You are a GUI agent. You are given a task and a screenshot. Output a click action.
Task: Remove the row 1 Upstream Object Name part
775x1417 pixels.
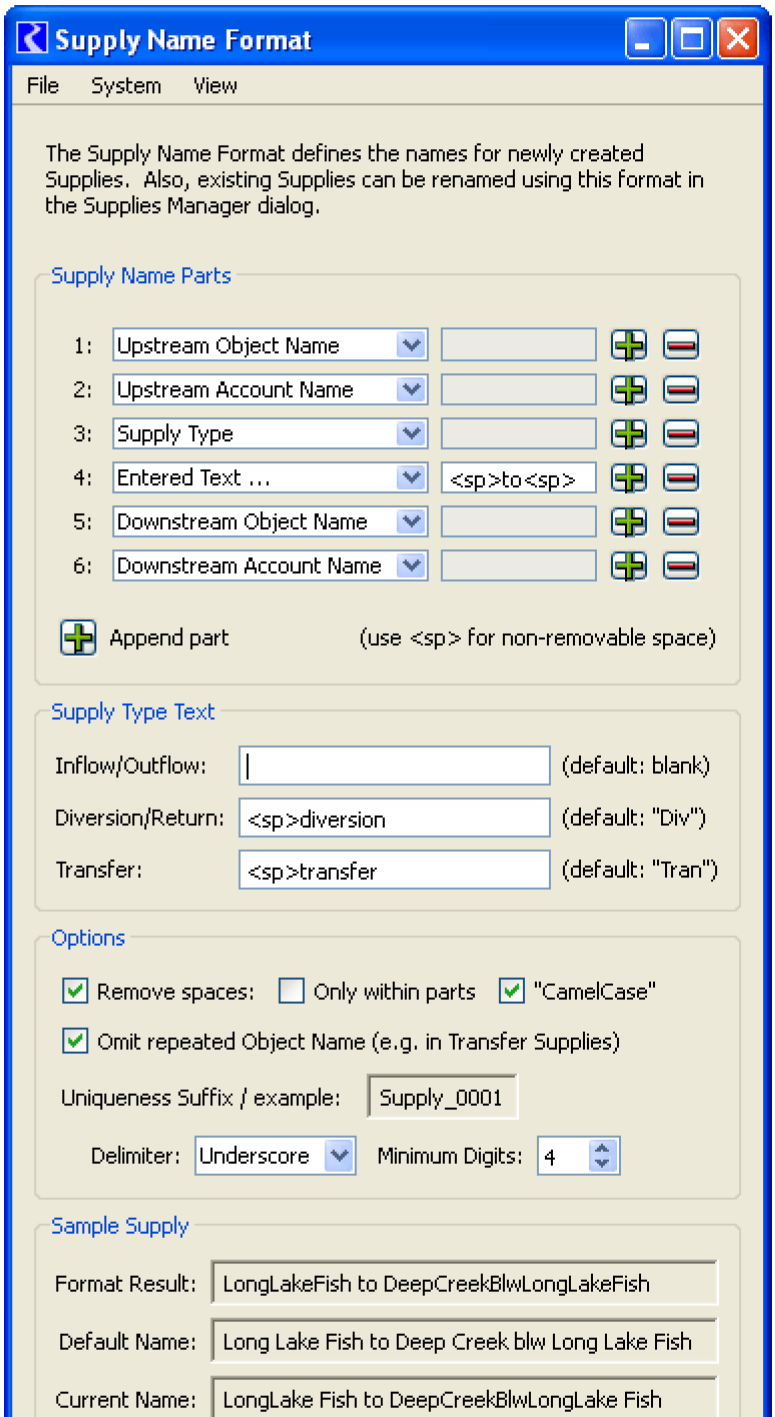pyautogui.click(x=681, y=345)
